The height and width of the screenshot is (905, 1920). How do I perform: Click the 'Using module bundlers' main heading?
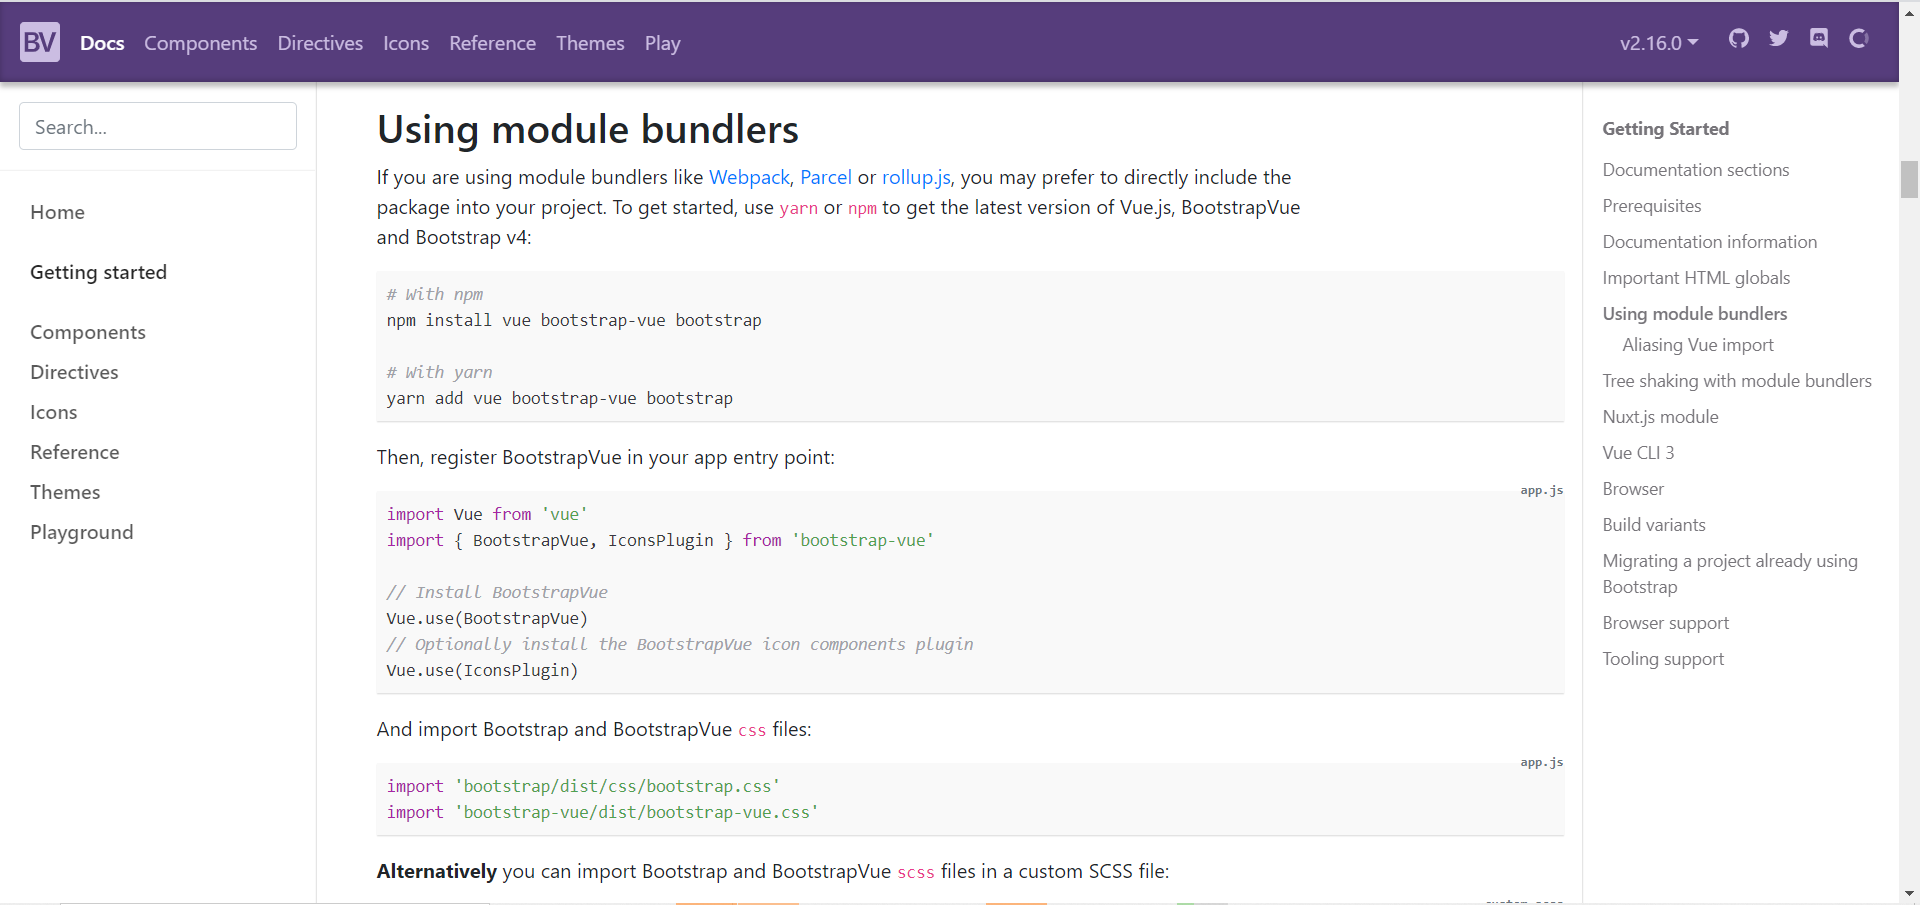point(587,130)
